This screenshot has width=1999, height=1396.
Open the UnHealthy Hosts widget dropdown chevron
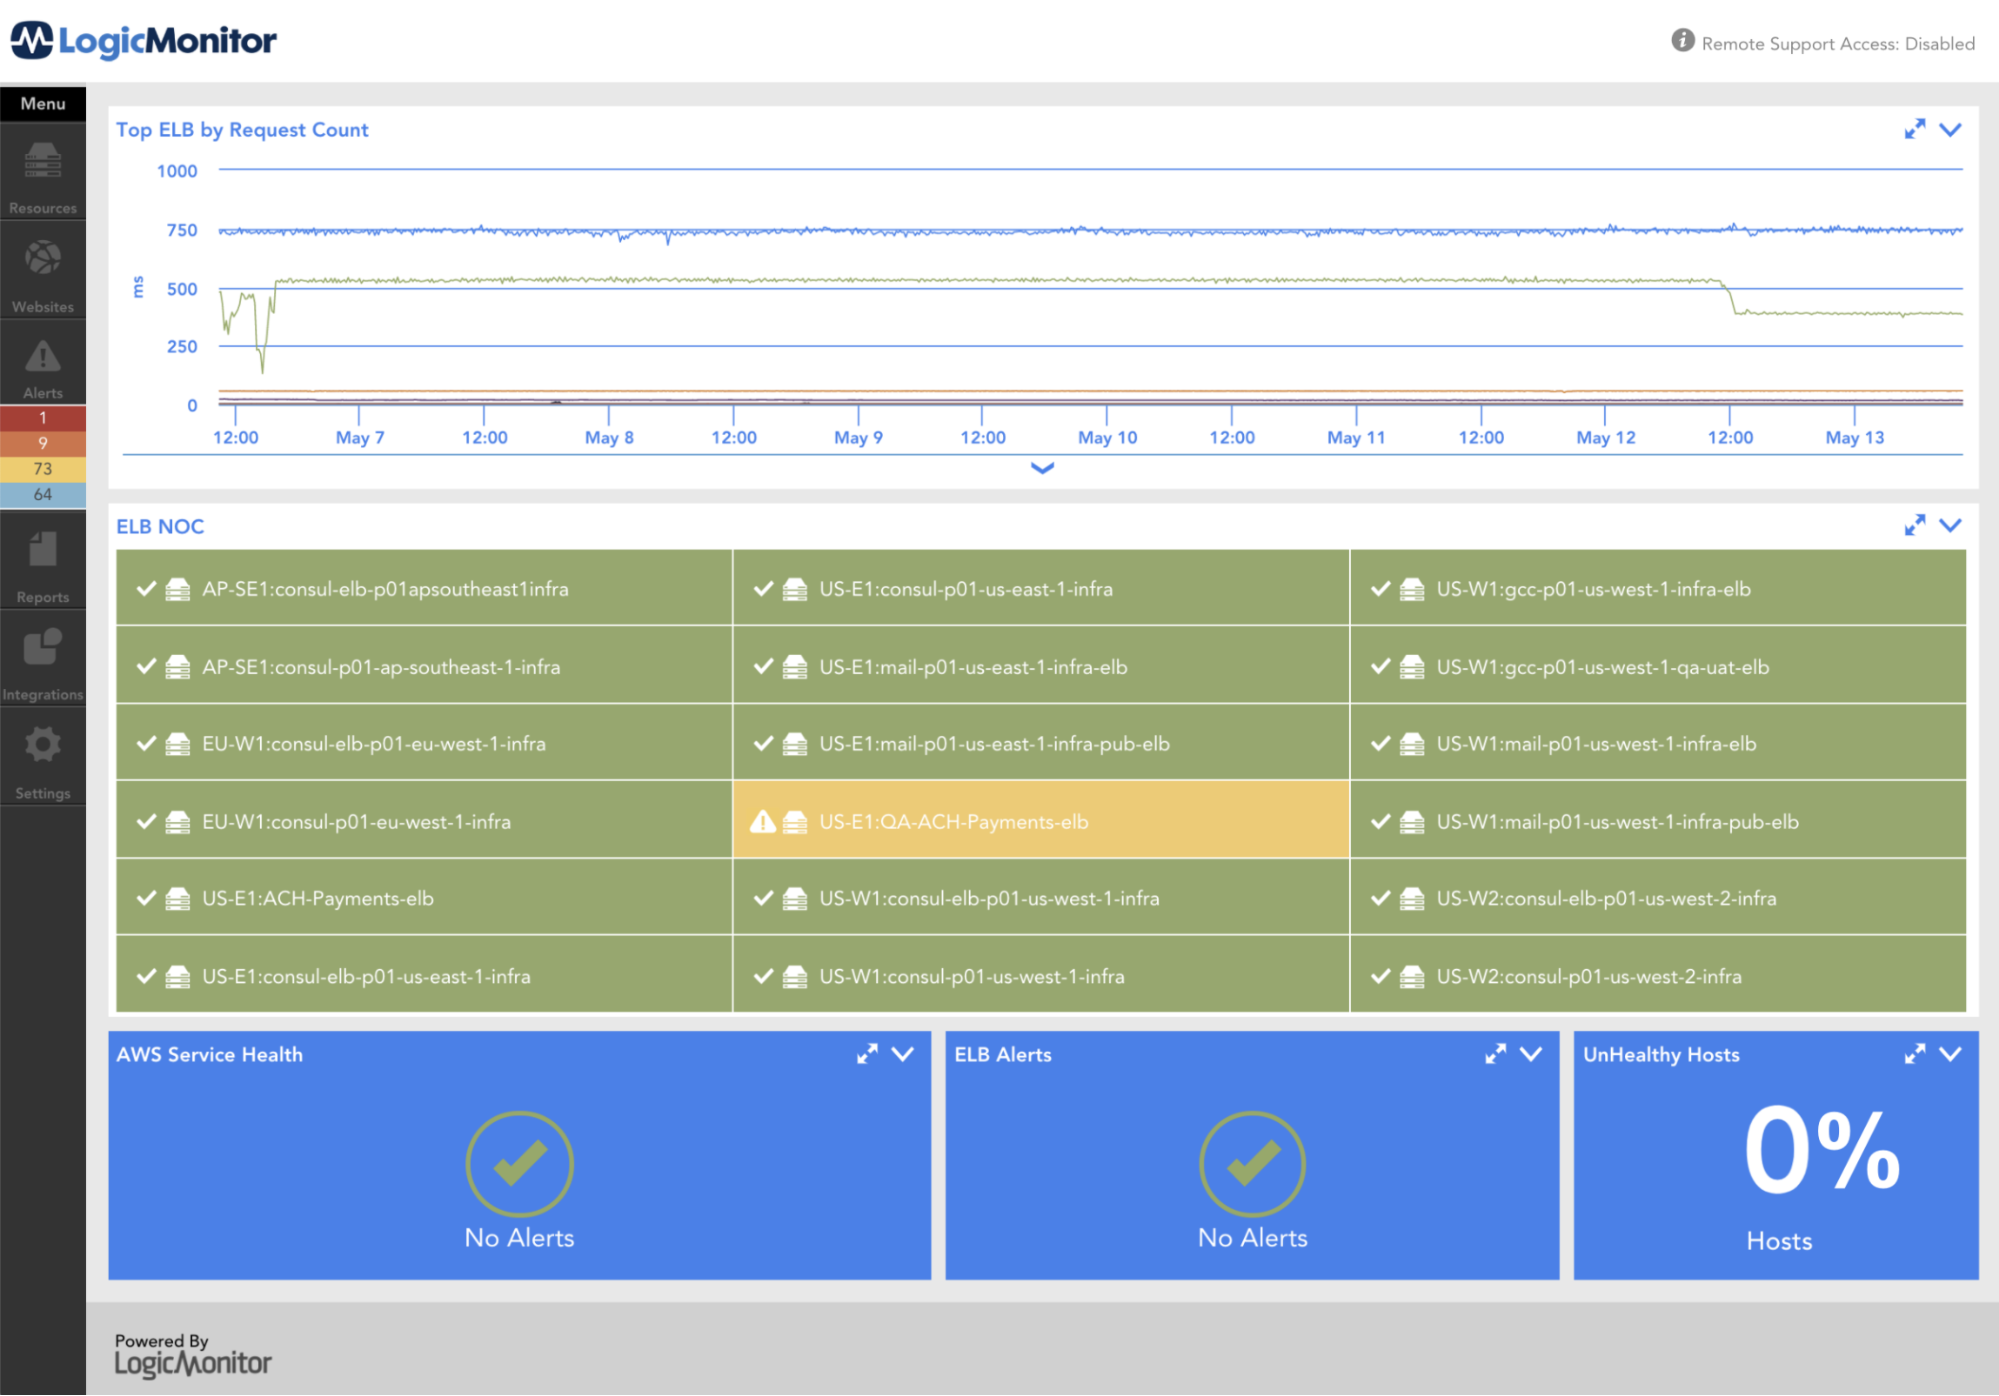(x=1950, y=1053)
